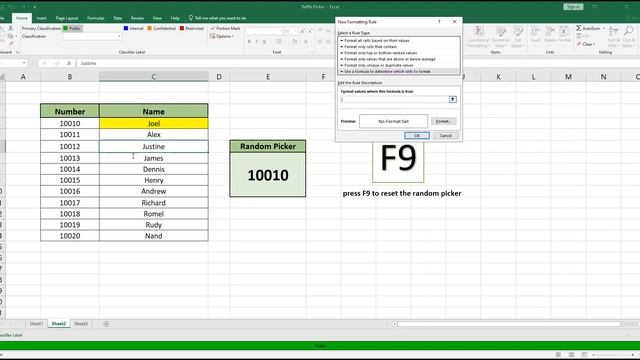This screenshot has height=360, width=640.
Task: Click the Font Color A icon
Action: 306,42
